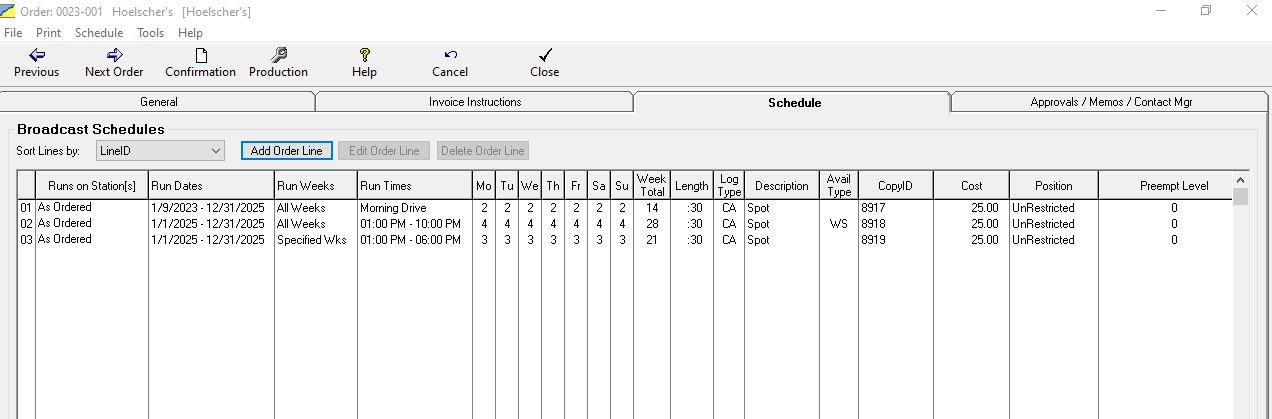The width and height of the screenshot is (1272, 419).
Task: Click the application icon in title bar
Action: 7,11
